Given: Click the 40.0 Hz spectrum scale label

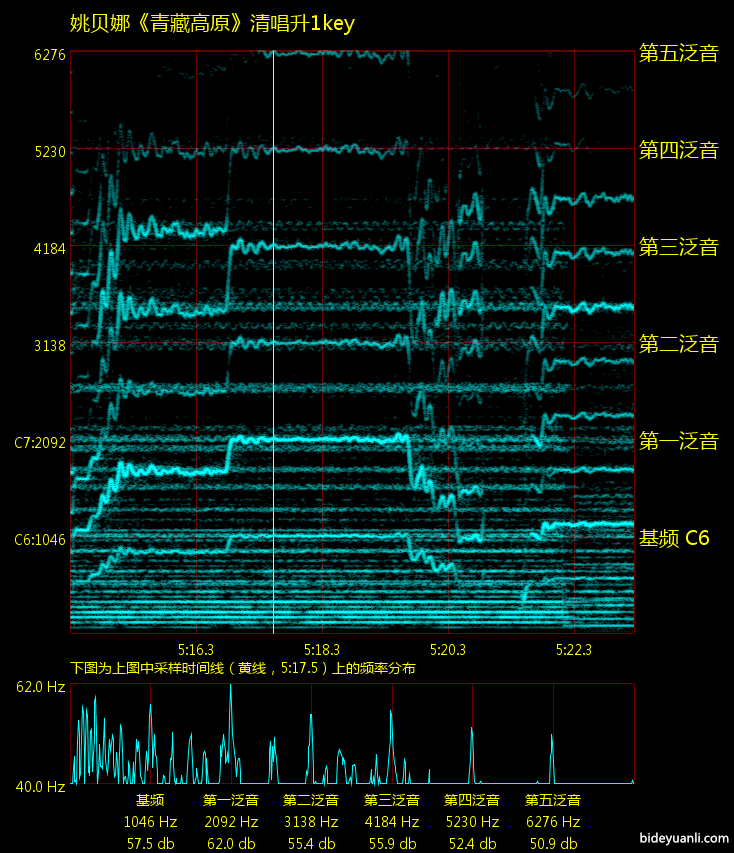Looking at the screenshot, I should tap(40, 787).
